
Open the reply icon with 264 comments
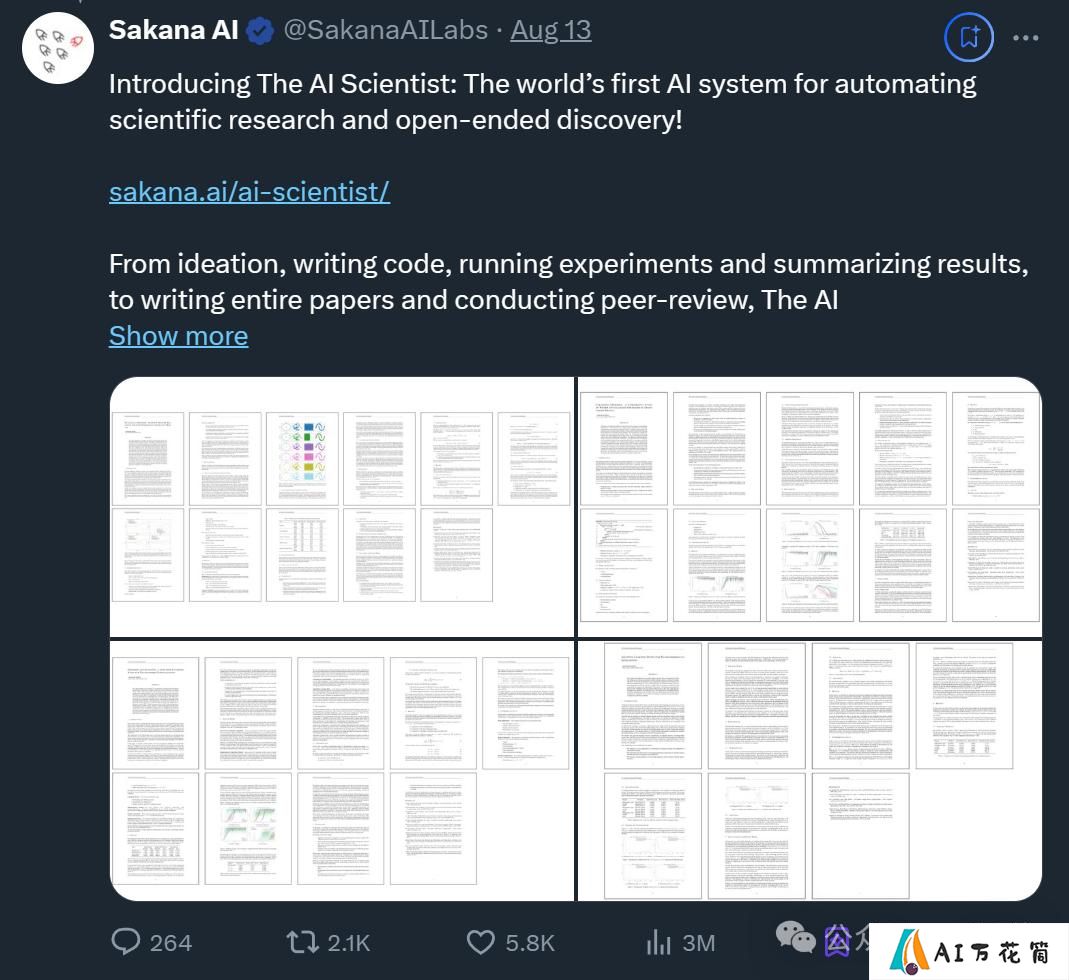coord(125,942)
